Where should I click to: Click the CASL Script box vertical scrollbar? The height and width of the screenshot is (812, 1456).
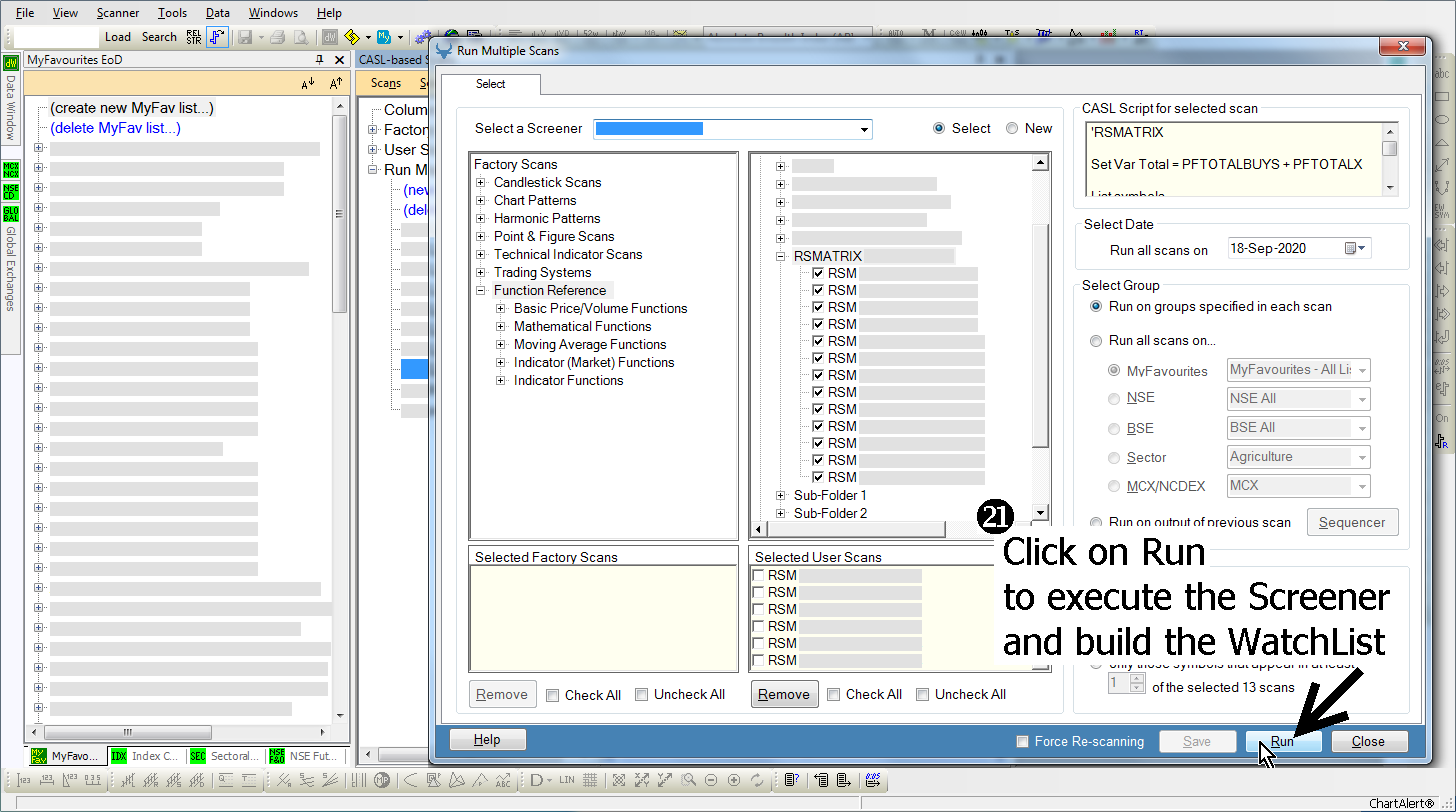pos(1390,160)
